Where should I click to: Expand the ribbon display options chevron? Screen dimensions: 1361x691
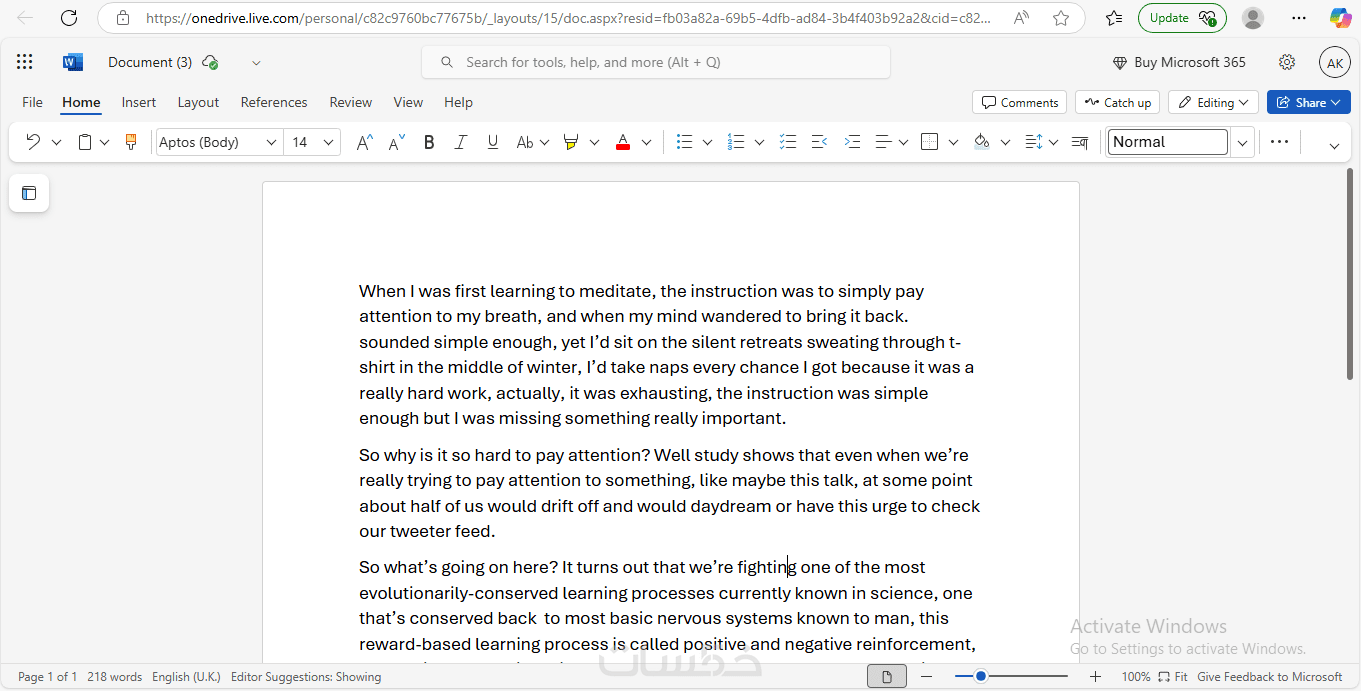pos(1334,146)
